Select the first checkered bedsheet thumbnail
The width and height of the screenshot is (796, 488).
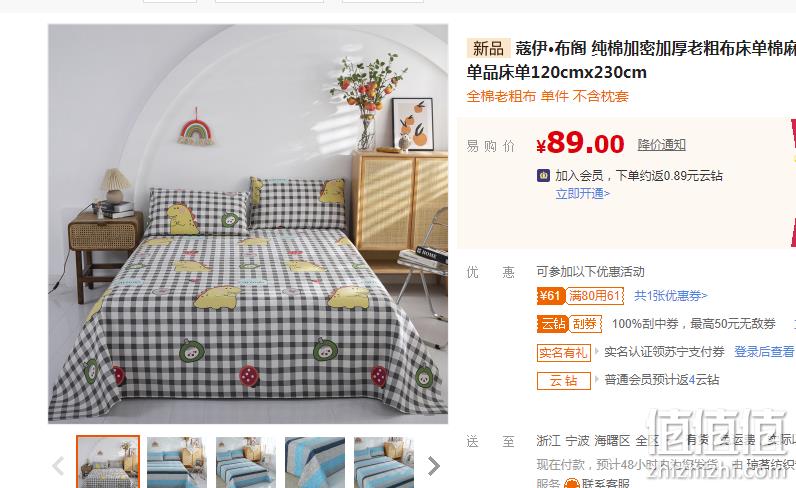click(x=108, y=462)
